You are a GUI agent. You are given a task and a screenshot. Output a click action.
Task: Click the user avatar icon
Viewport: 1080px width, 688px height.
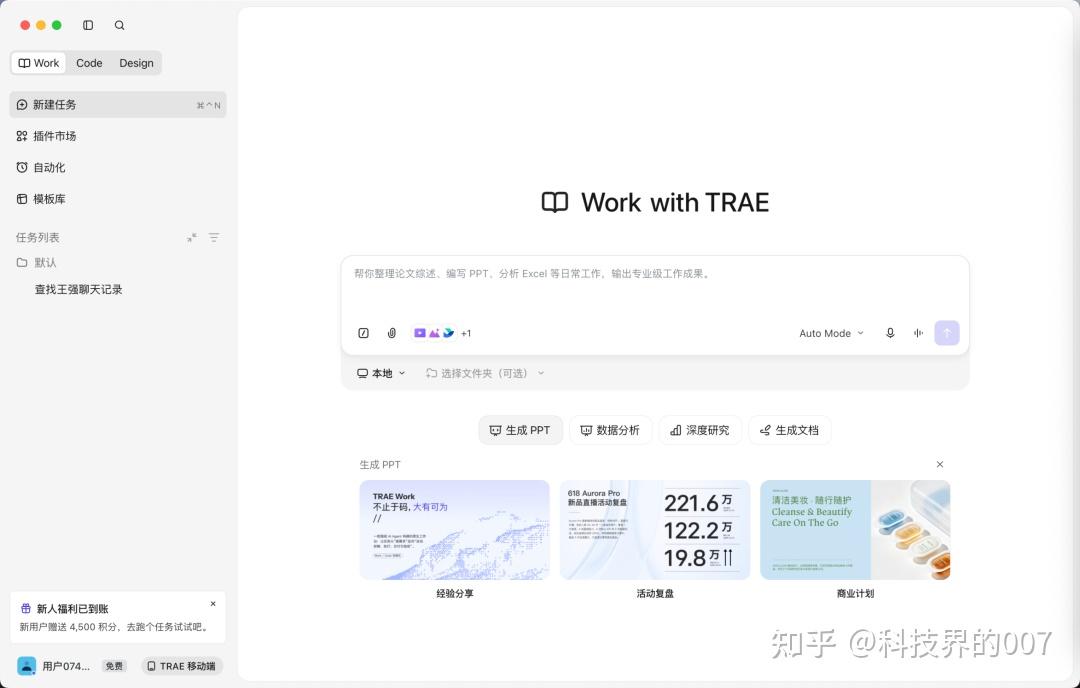click(26, 666)
